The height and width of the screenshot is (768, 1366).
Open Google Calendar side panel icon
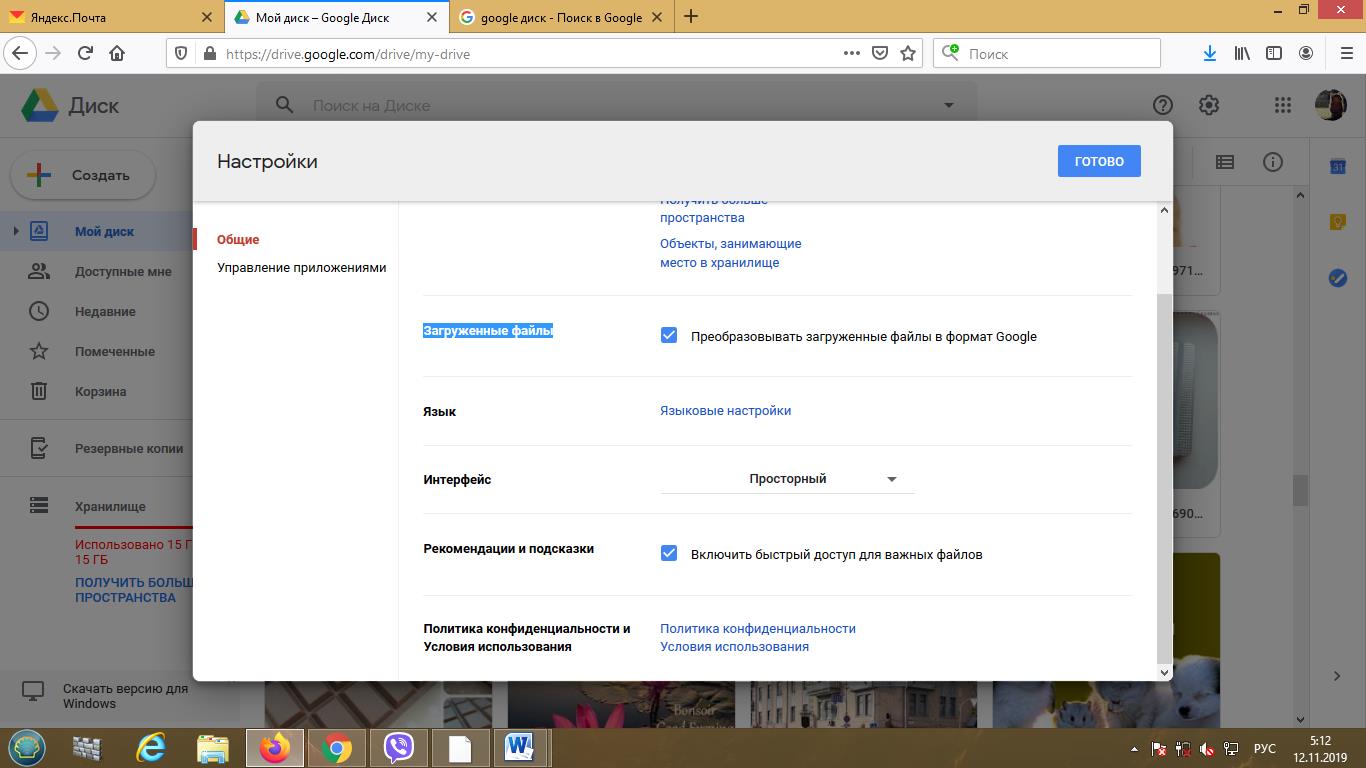(x=1338, y=167)
